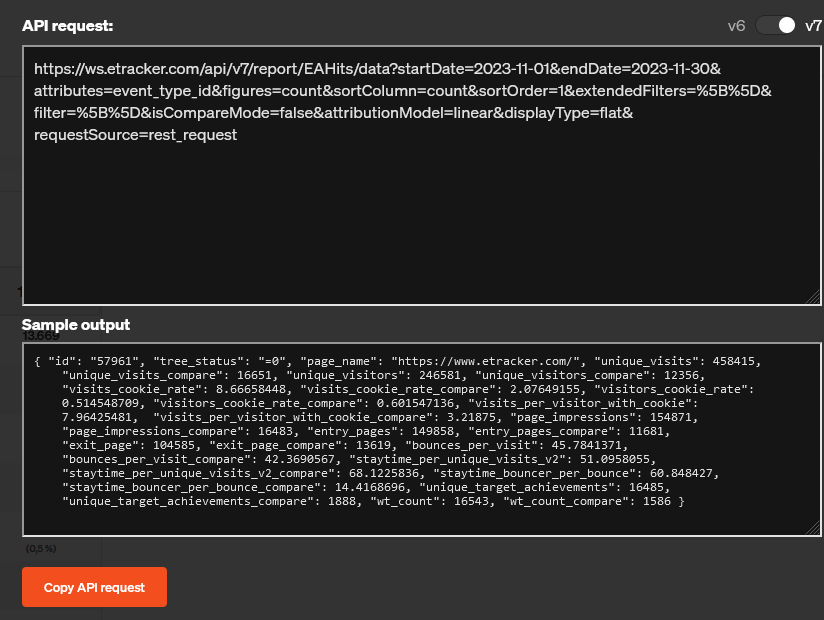Click the Copy API request button
Screen dimensions: 824x620
pos(94,587)
